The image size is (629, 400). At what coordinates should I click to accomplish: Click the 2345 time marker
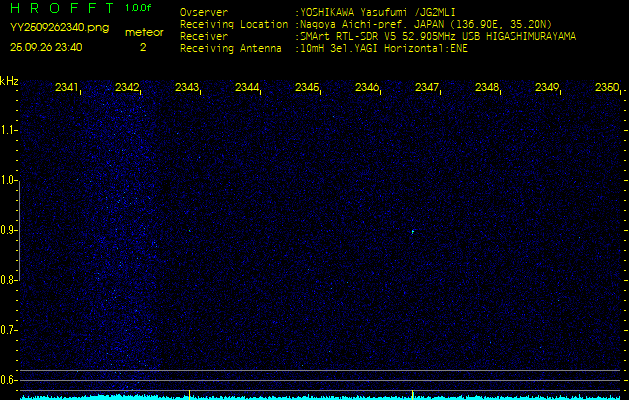307,88
